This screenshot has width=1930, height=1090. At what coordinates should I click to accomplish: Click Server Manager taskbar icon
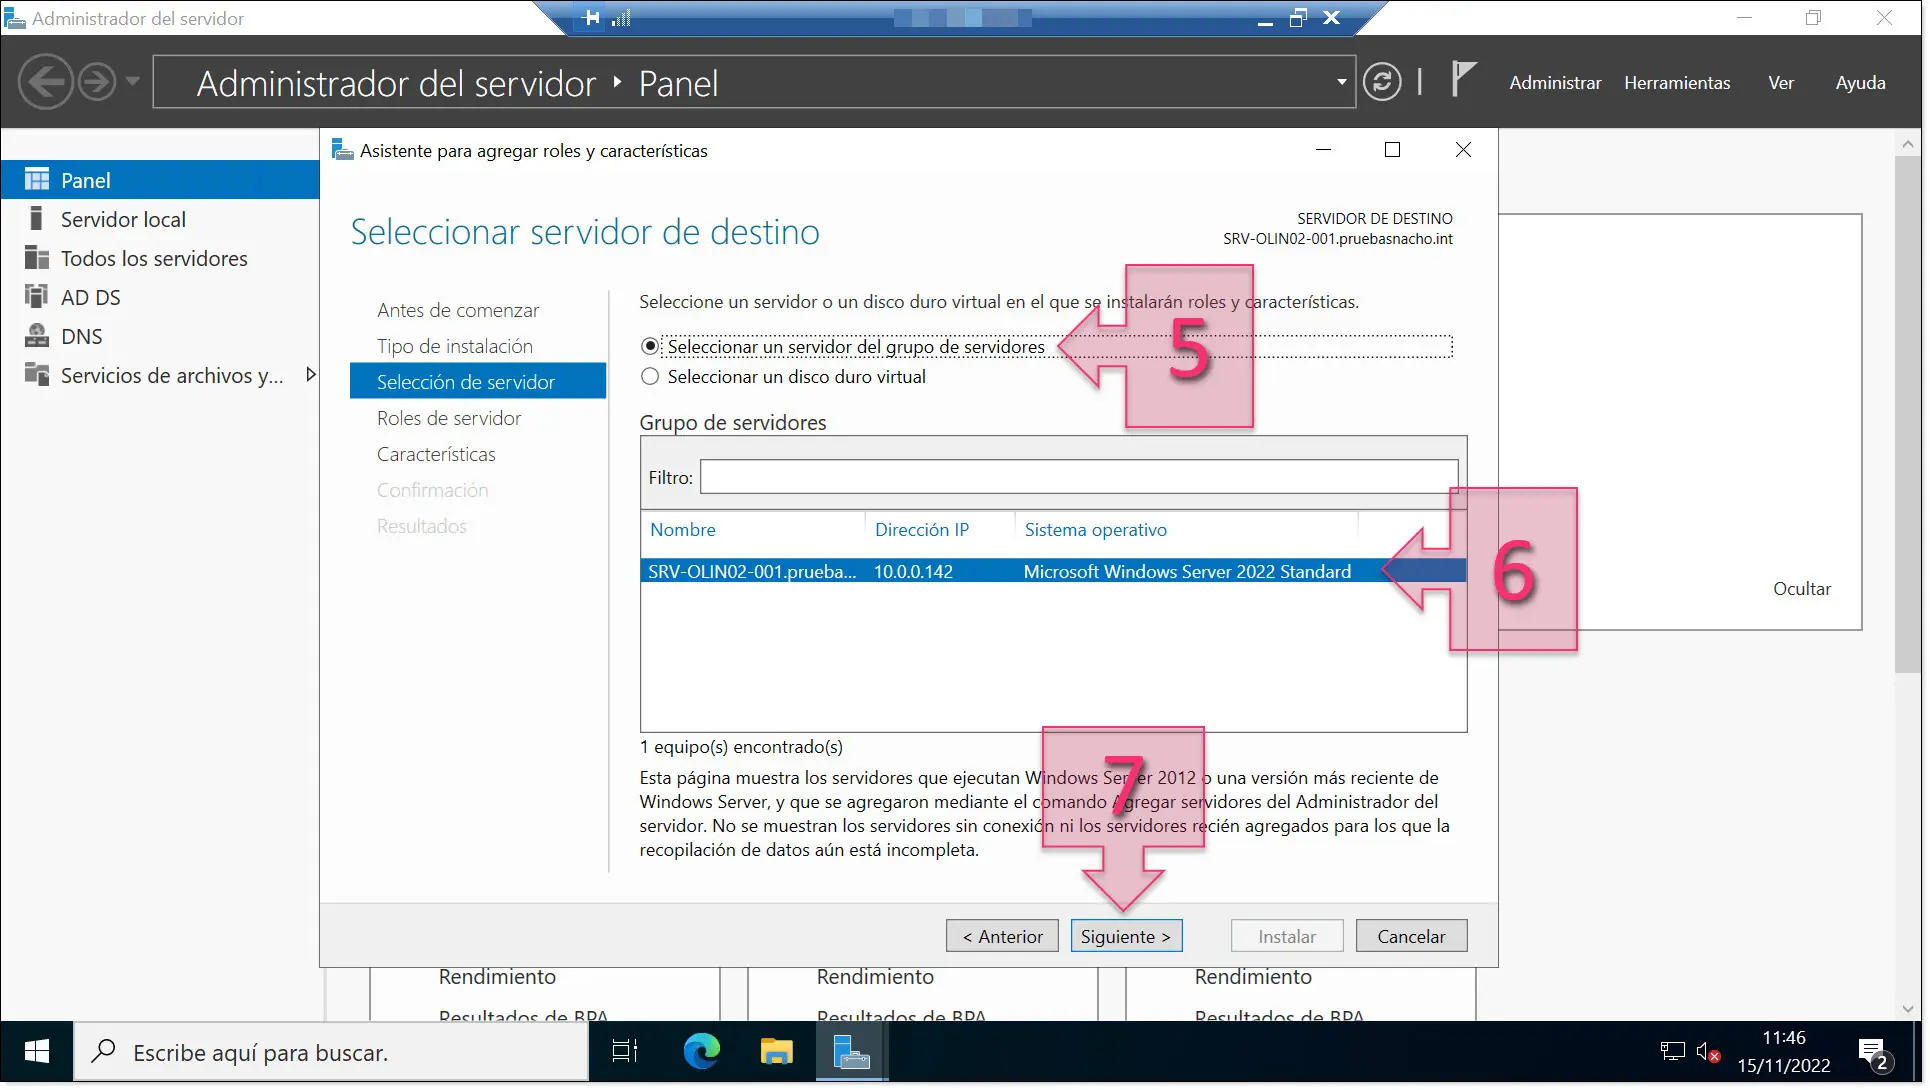coord(851,1052)
